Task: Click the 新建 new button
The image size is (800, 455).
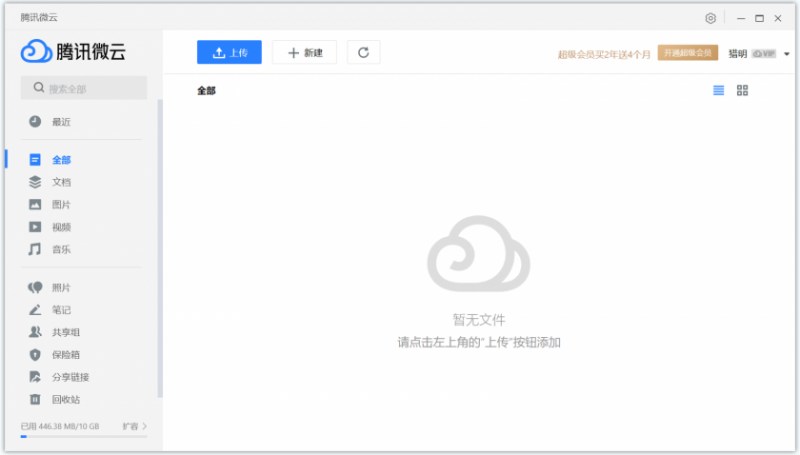Action: point(305,52)
